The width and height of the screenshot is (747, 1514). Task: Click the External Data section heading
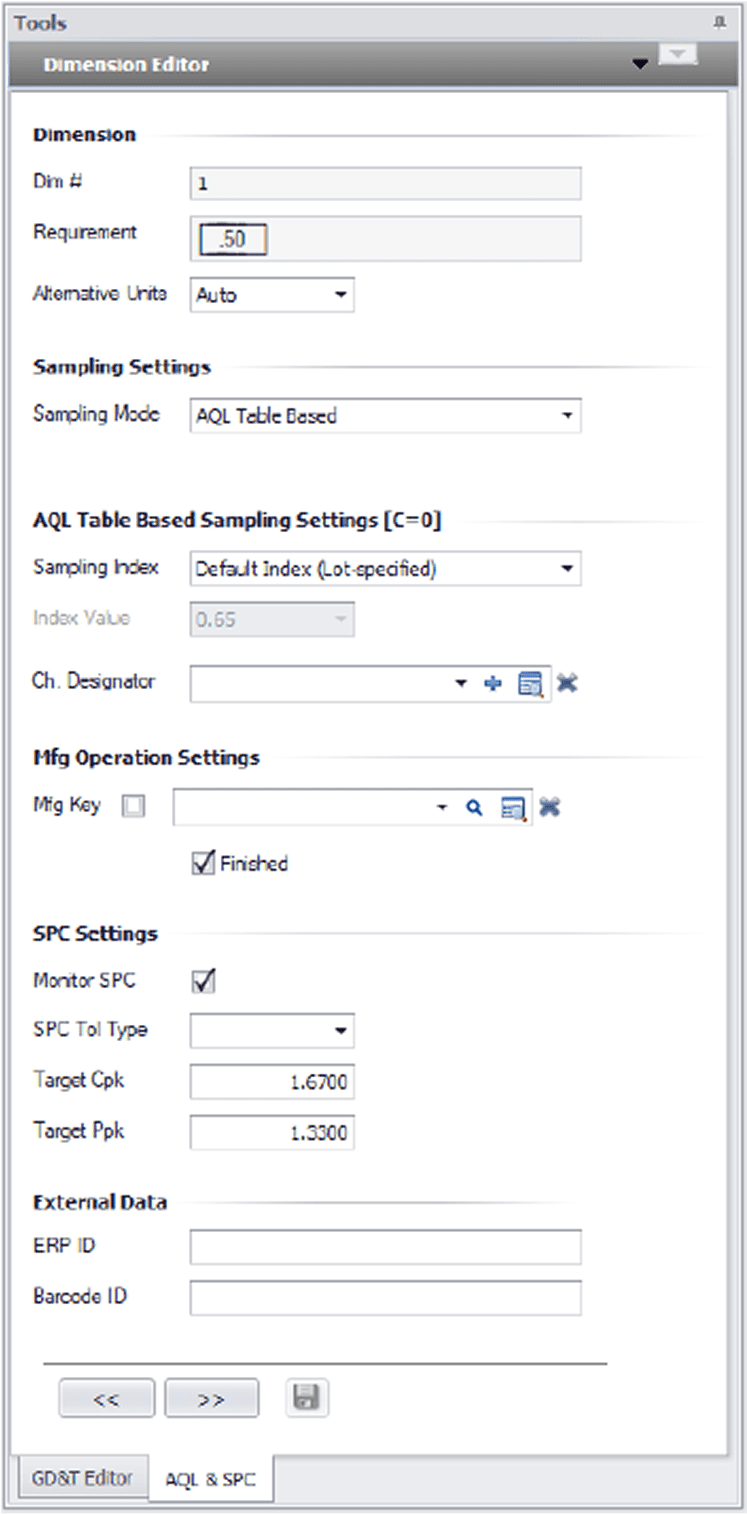pyautogui.click(x=100, y=1202)
